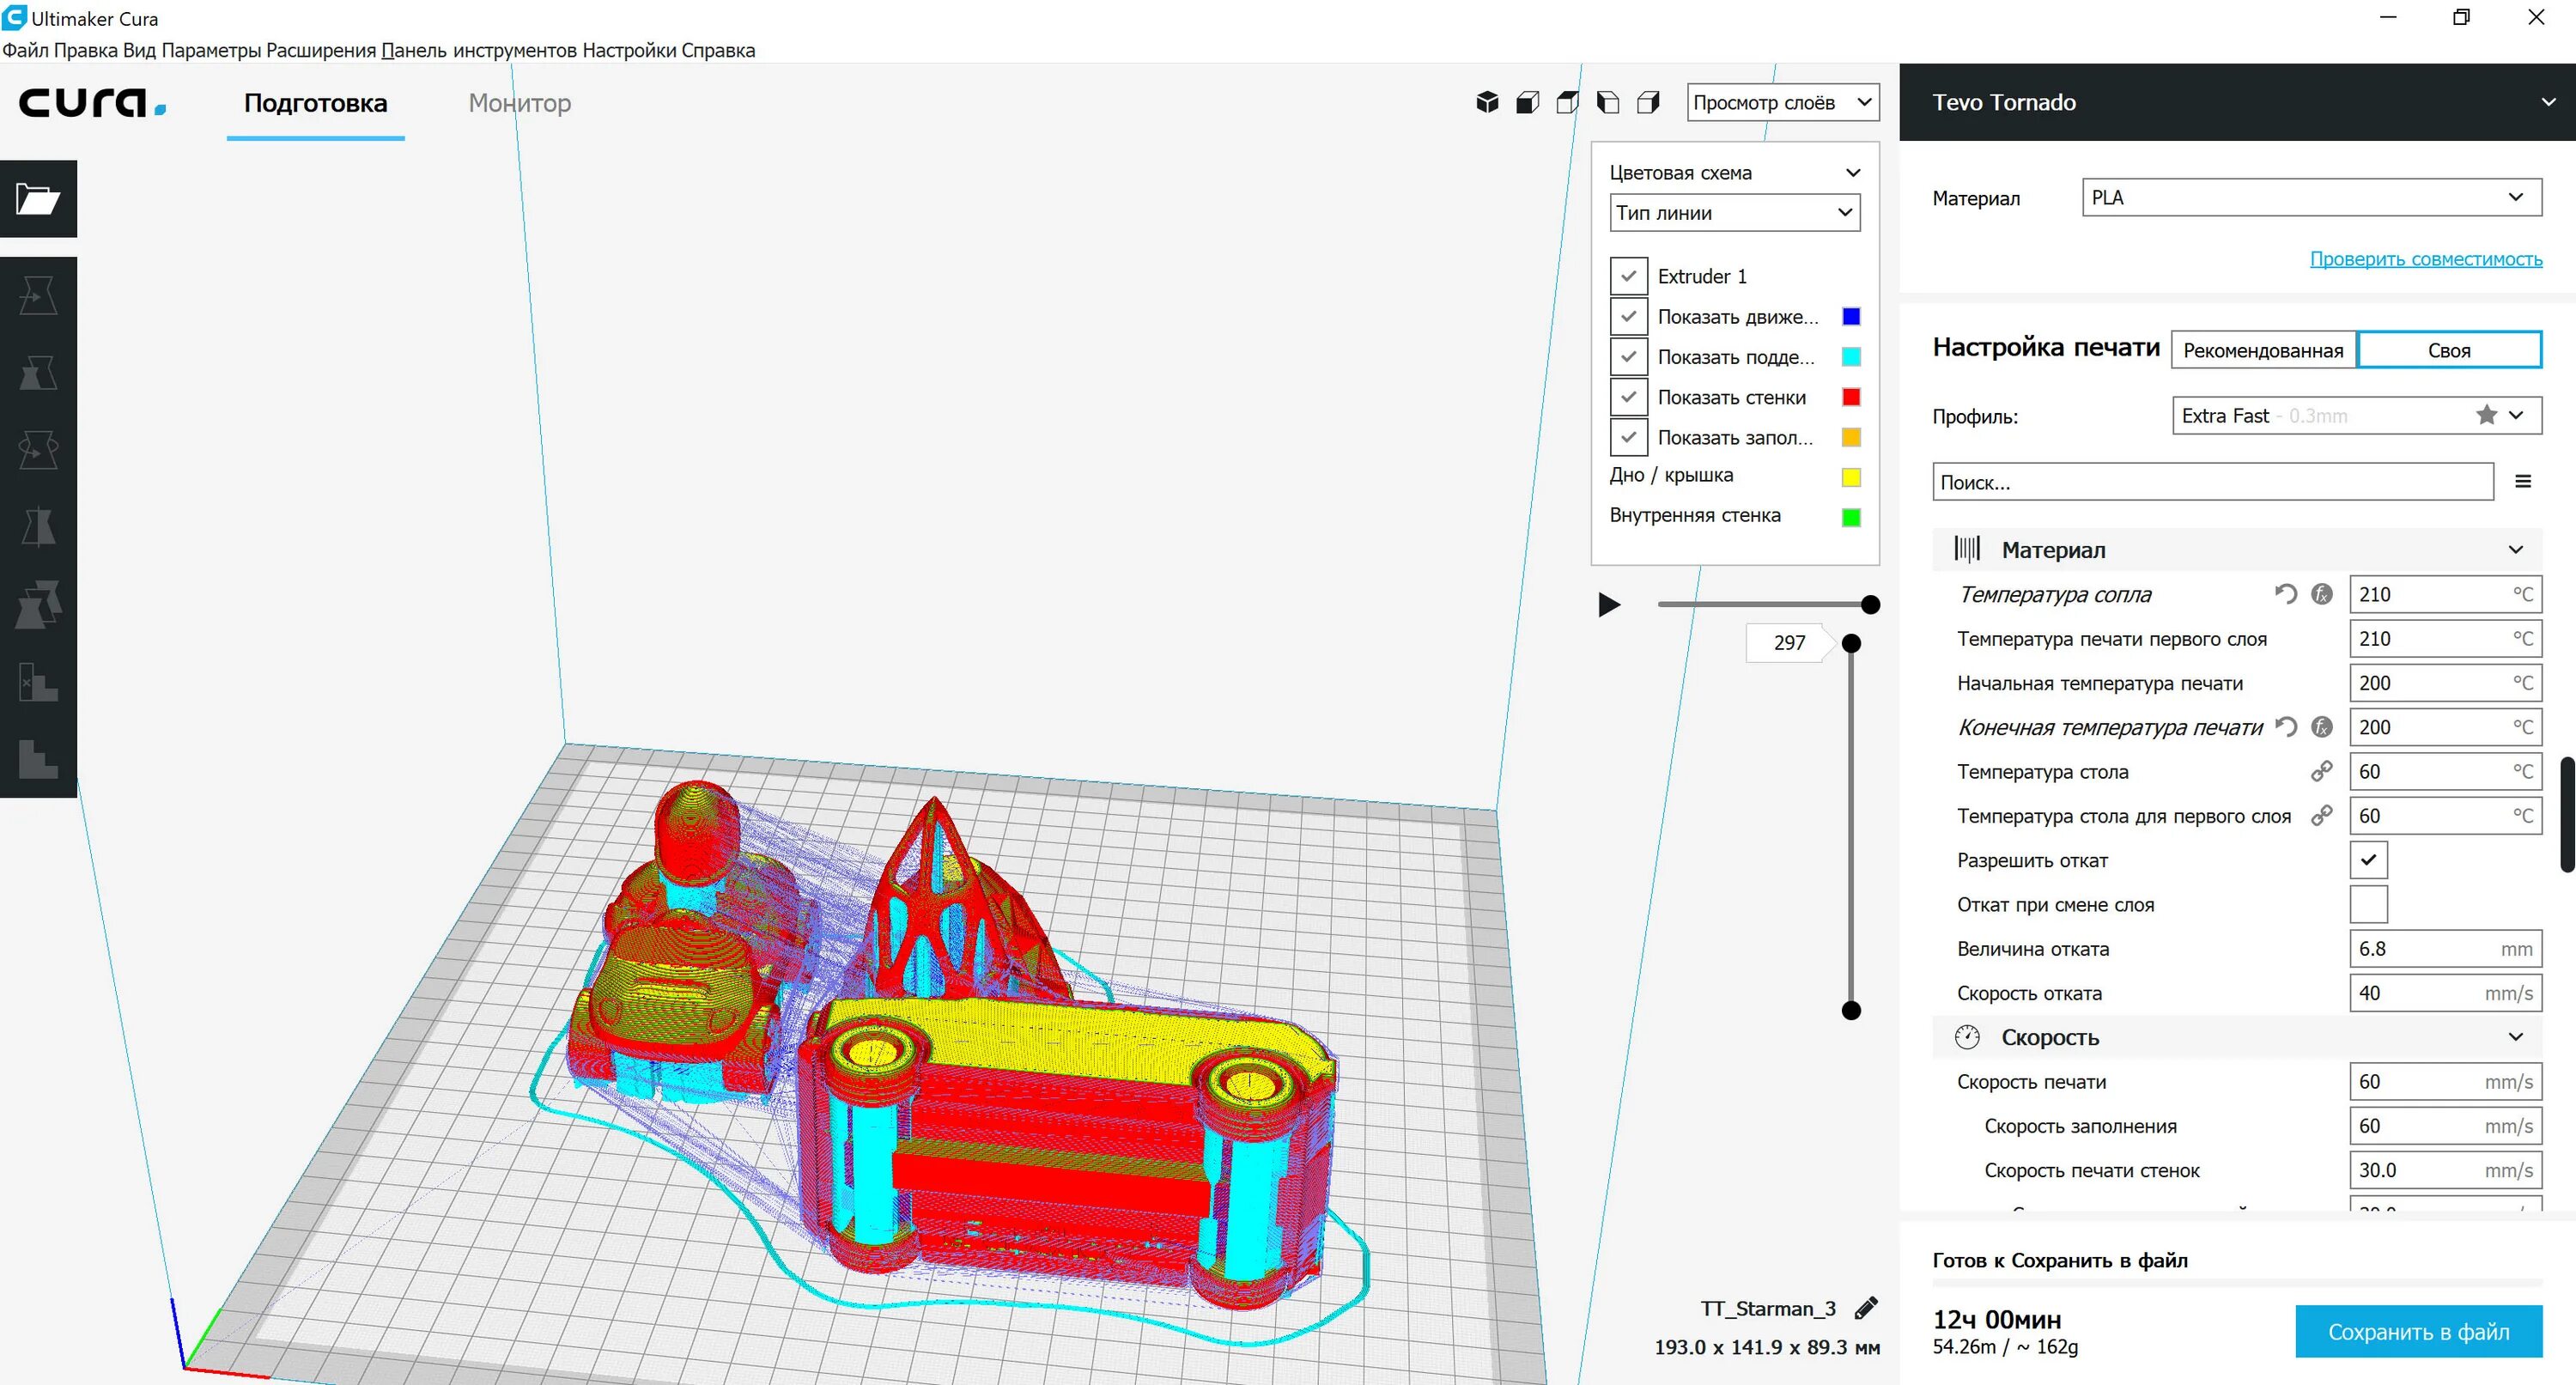Rename model with pencil icon near TT_Starman_3
Image resolution: width=2576 pixels, height=1385 pixels.
[1866, 1308]
